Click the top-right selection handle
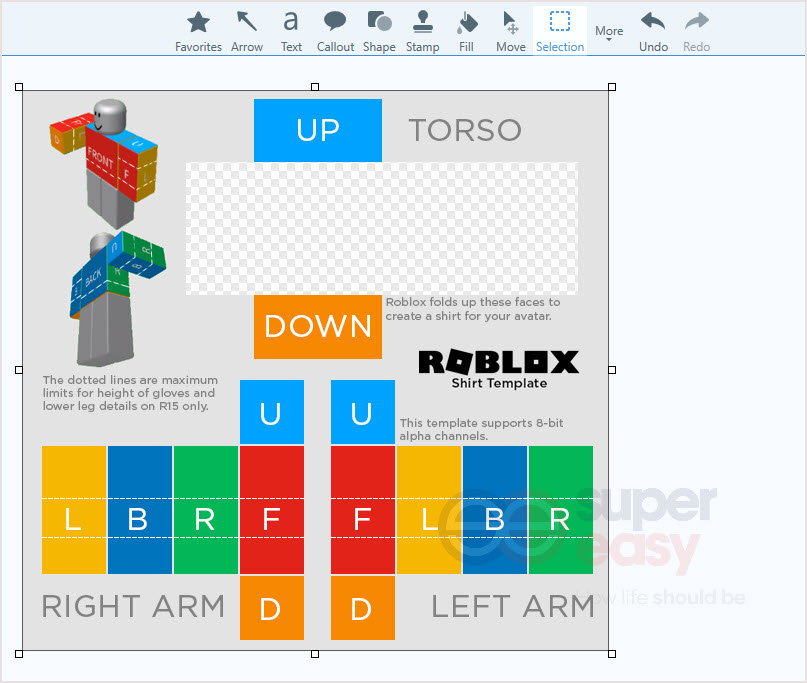This screenshot has width=807, height=683. tap(612, 87)
